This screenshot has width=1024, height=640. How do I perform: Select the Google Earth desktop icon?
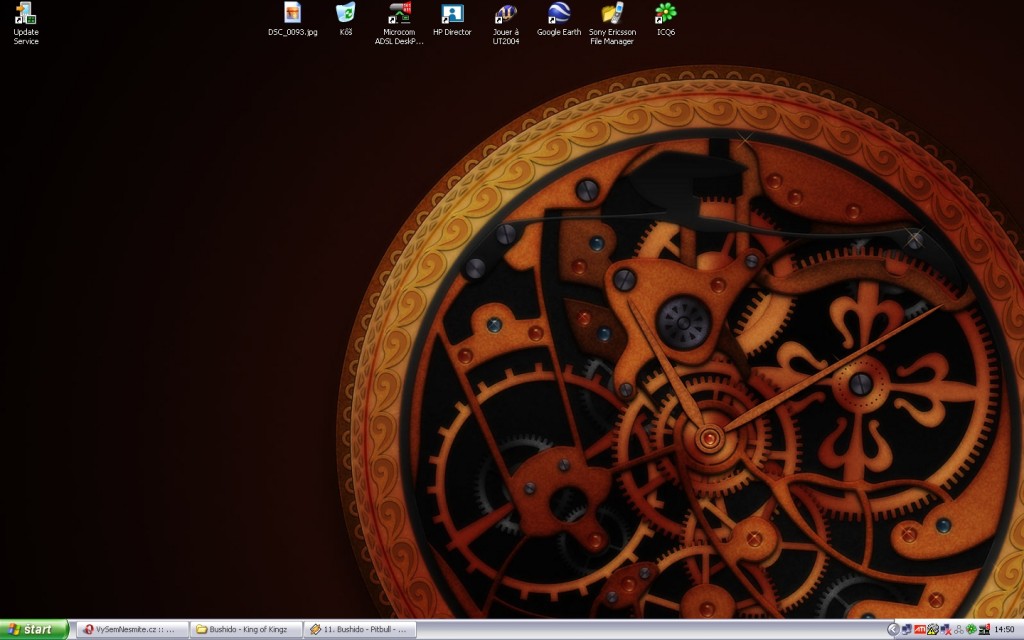(x=559, y=19)
